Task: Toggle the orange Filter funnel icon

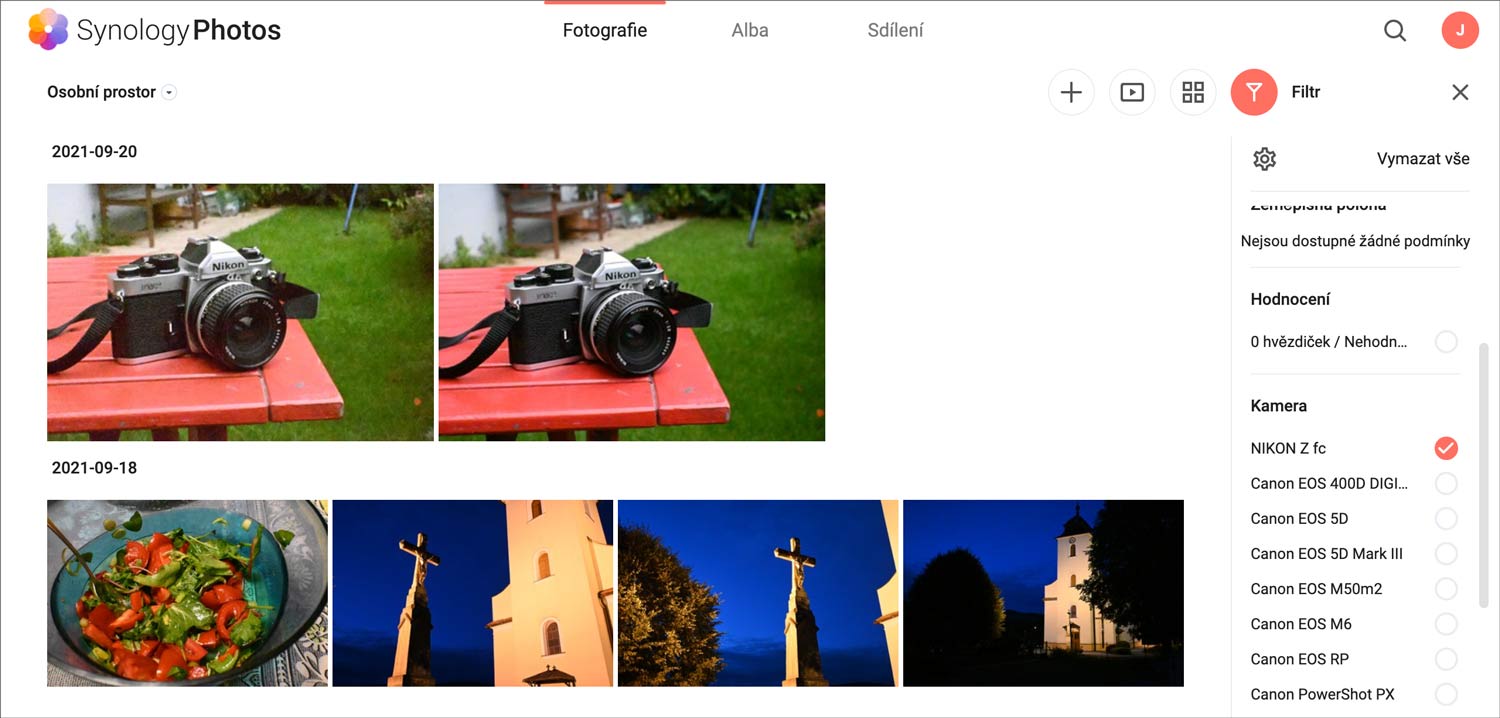Action: [1254, 93]
